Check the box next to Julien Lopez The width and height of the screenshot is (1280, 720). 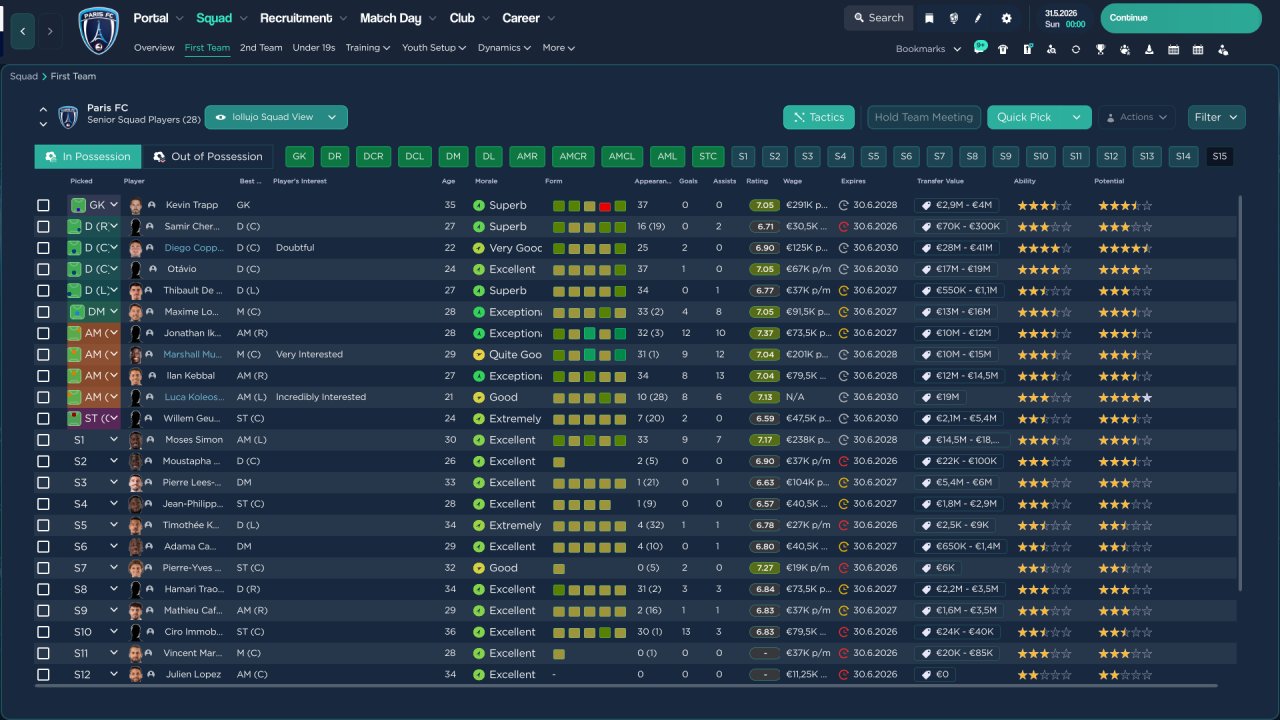click(43, 675)
